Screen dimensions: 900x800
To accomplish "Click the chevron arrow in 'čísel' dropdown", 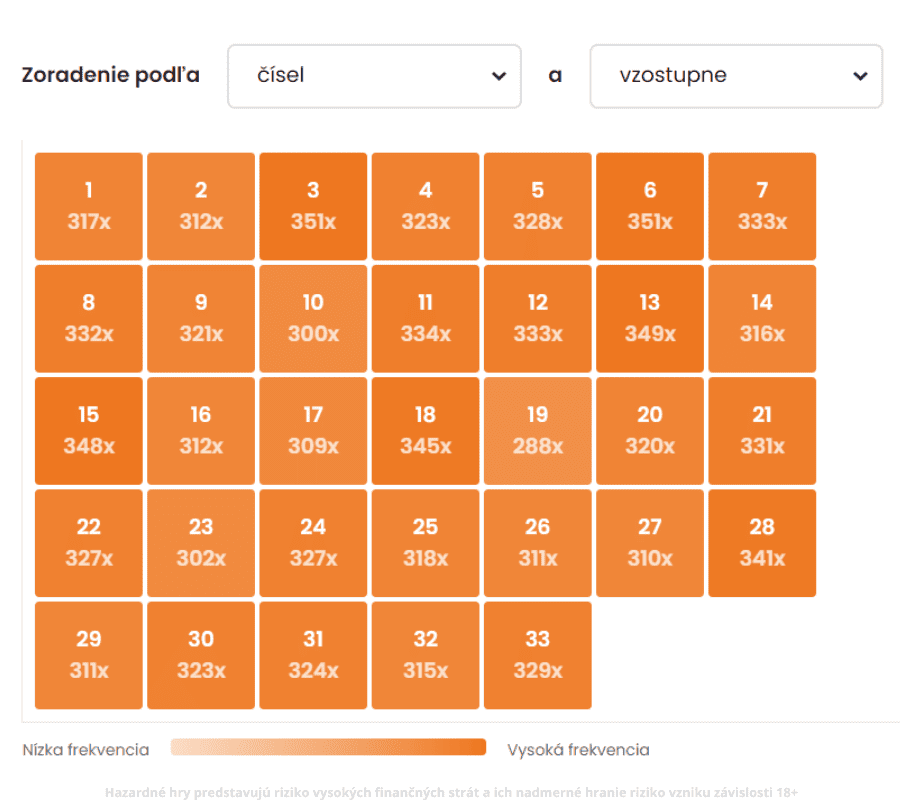I will (499, 77).
